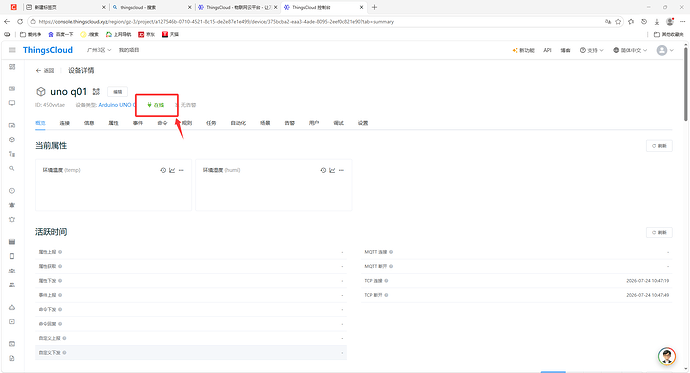
Task: Open the user avatar account menu
Action: pyautogui.click(x=665, y=50)
